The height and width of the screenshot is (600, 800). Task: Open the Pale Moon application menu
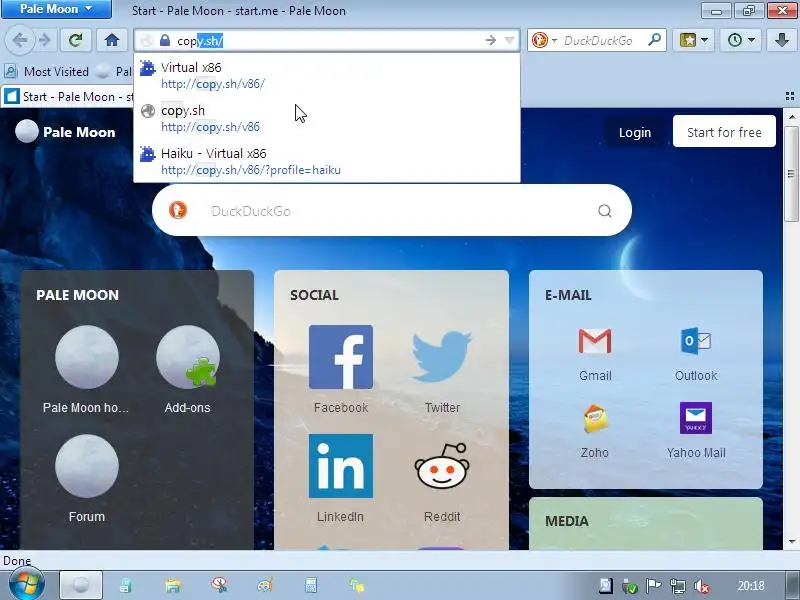click(56, 9)
